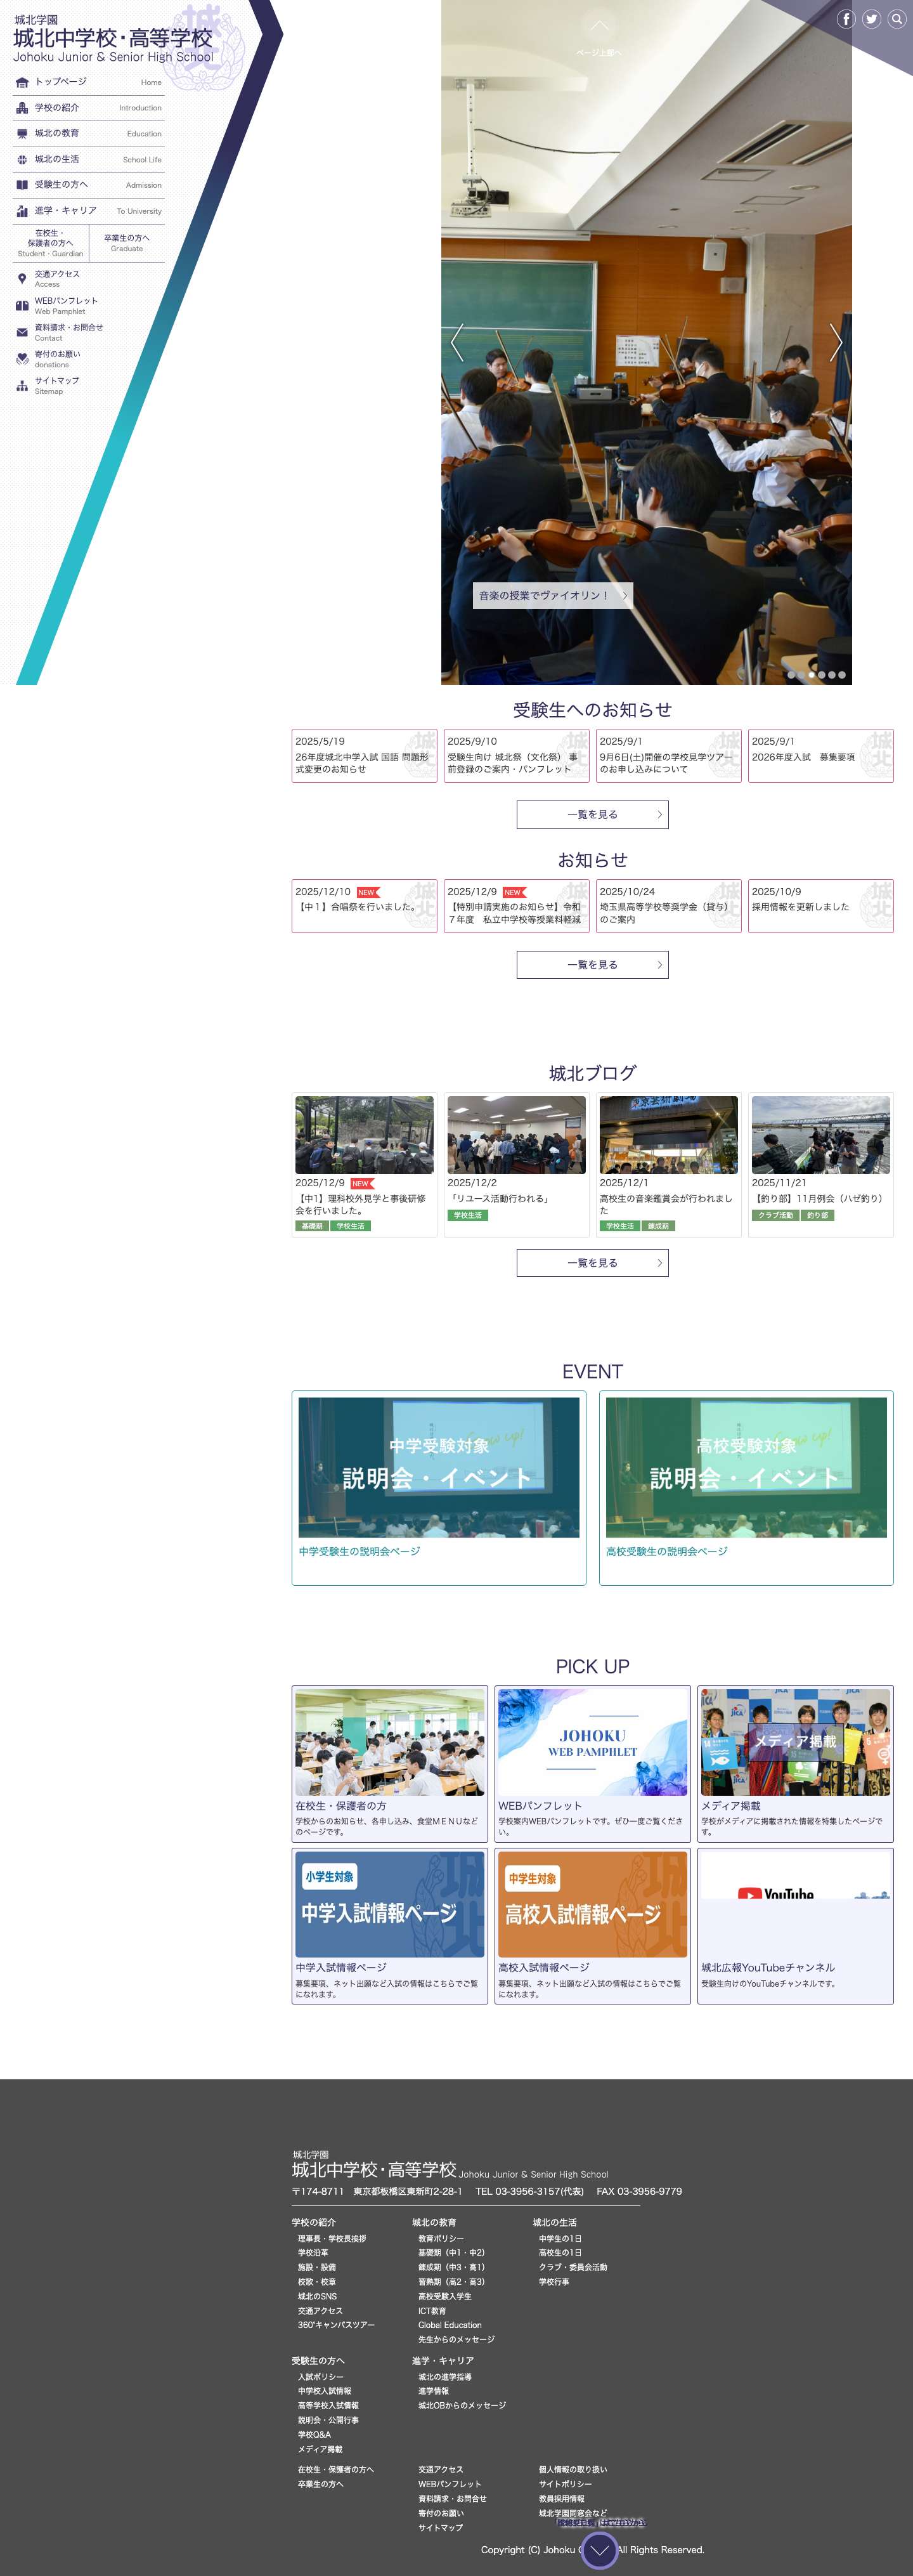Click the 錬成期 blog tag
The image size is (913, 2576).
point(658,1226)
